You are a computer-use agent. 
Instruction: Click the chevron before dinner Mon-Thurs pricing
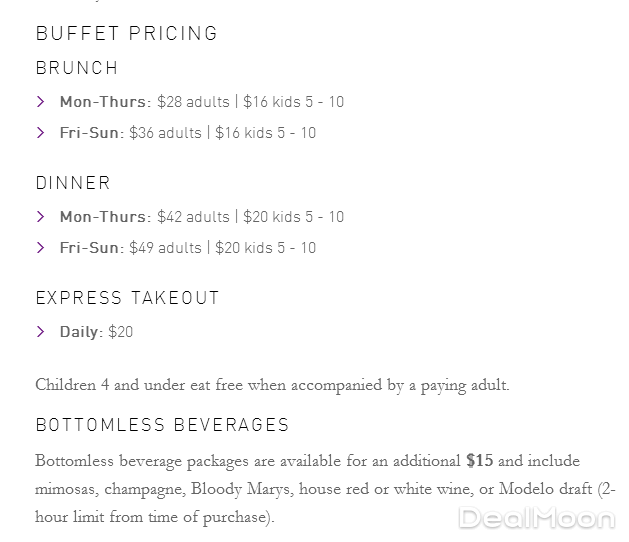point(41,216)
